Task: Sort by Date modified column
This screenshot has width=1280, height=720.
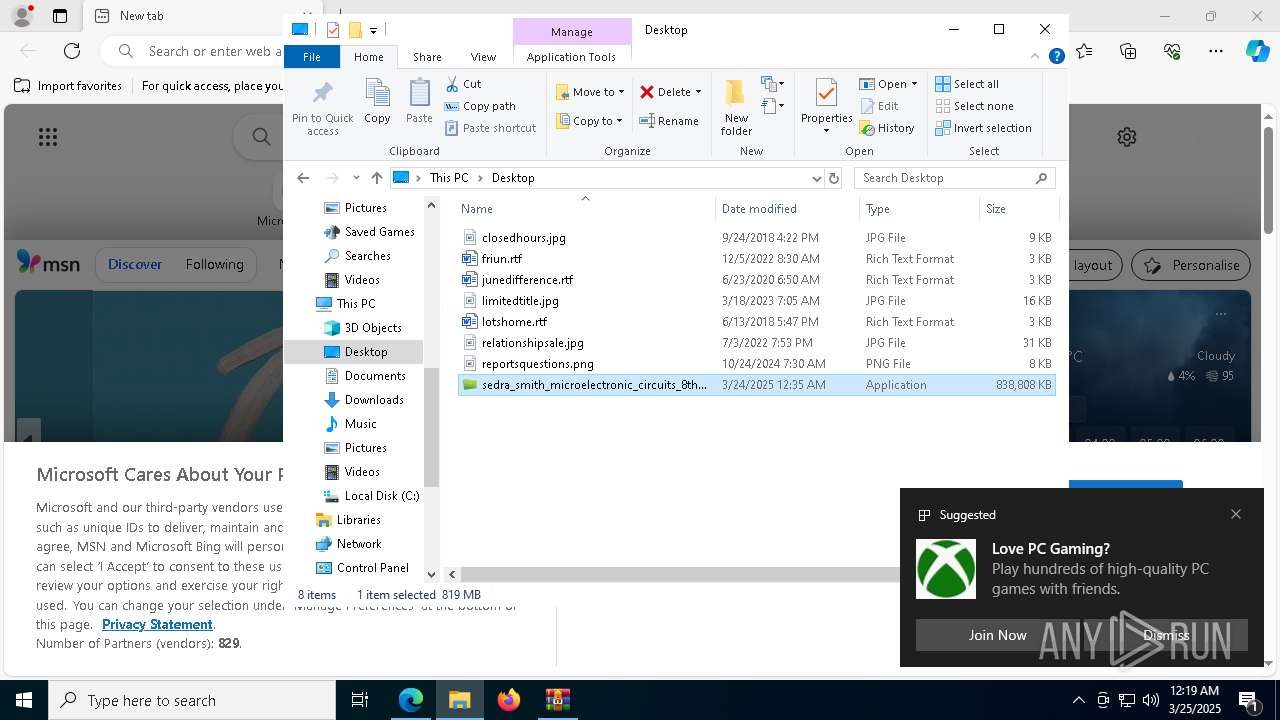Action: pyautogui.click(x=787, y=209)
